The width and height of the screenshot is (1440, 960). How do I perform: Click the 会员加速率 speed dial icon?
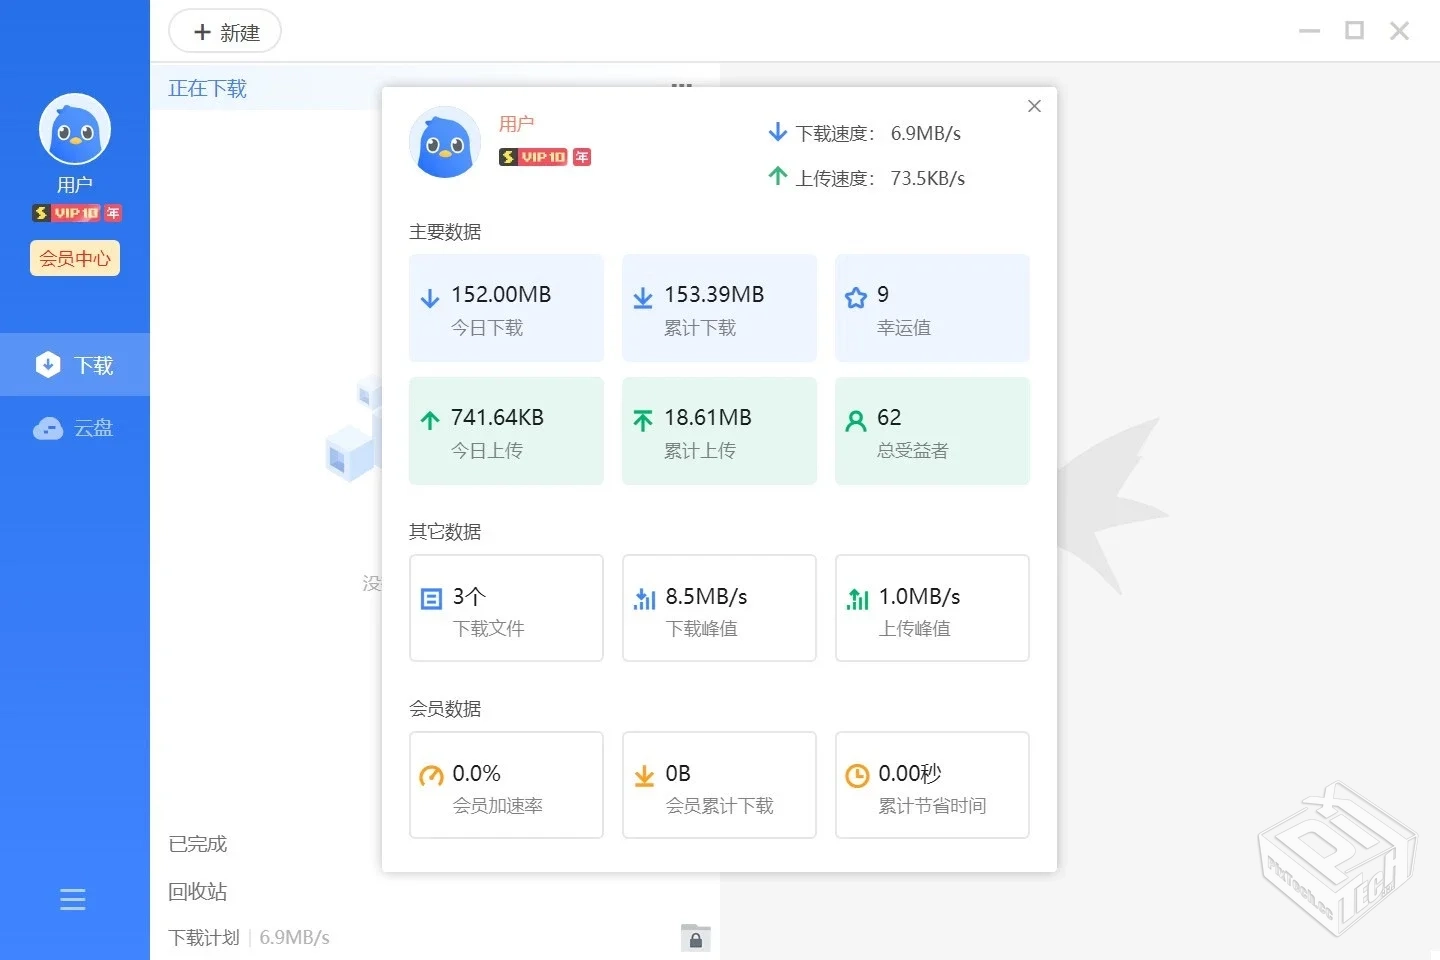point(431,774)
